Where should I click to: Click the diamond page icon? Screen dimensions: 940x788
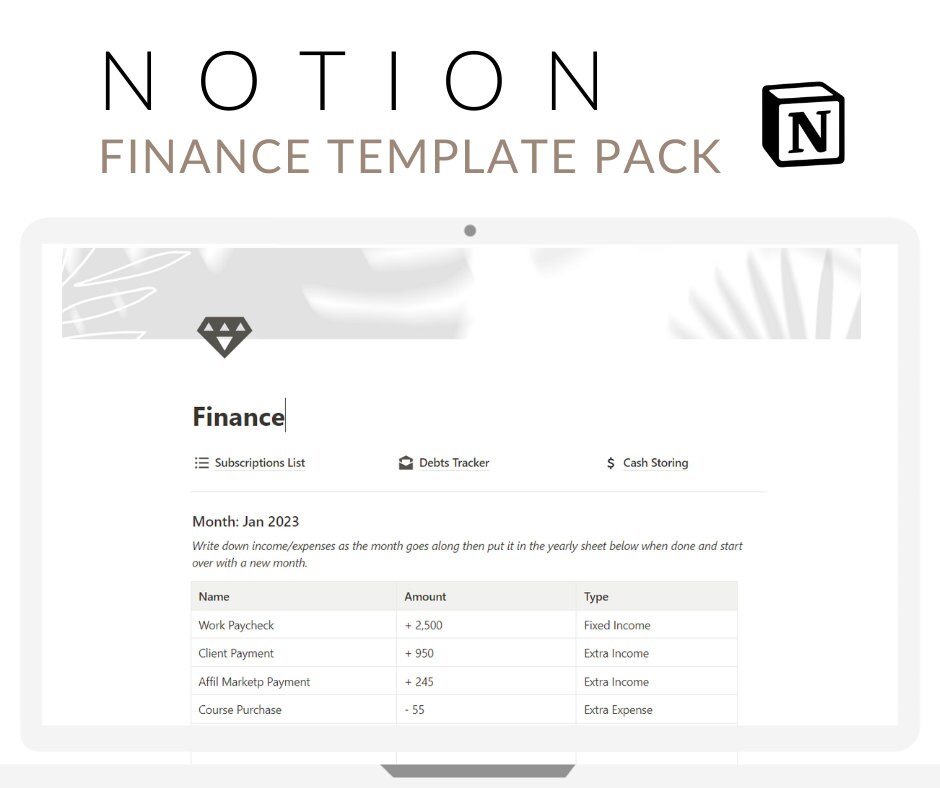click(224, 337)
